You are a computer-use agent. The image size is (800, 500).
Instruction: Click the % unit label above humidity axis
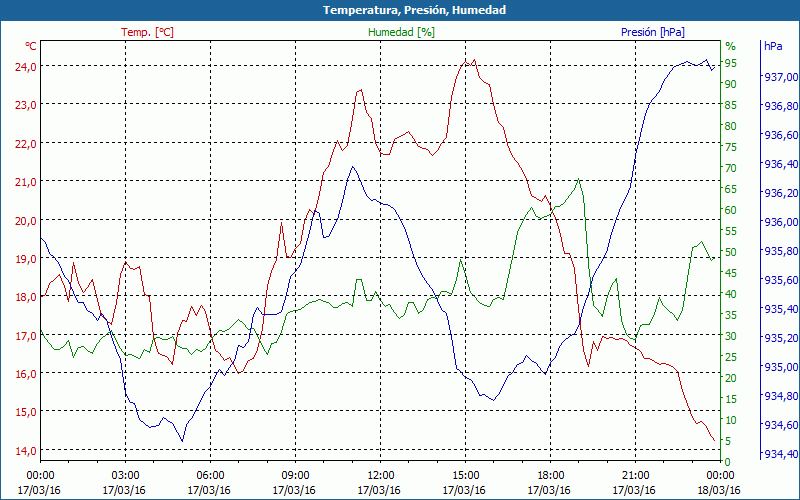click(x=731, y=46)
